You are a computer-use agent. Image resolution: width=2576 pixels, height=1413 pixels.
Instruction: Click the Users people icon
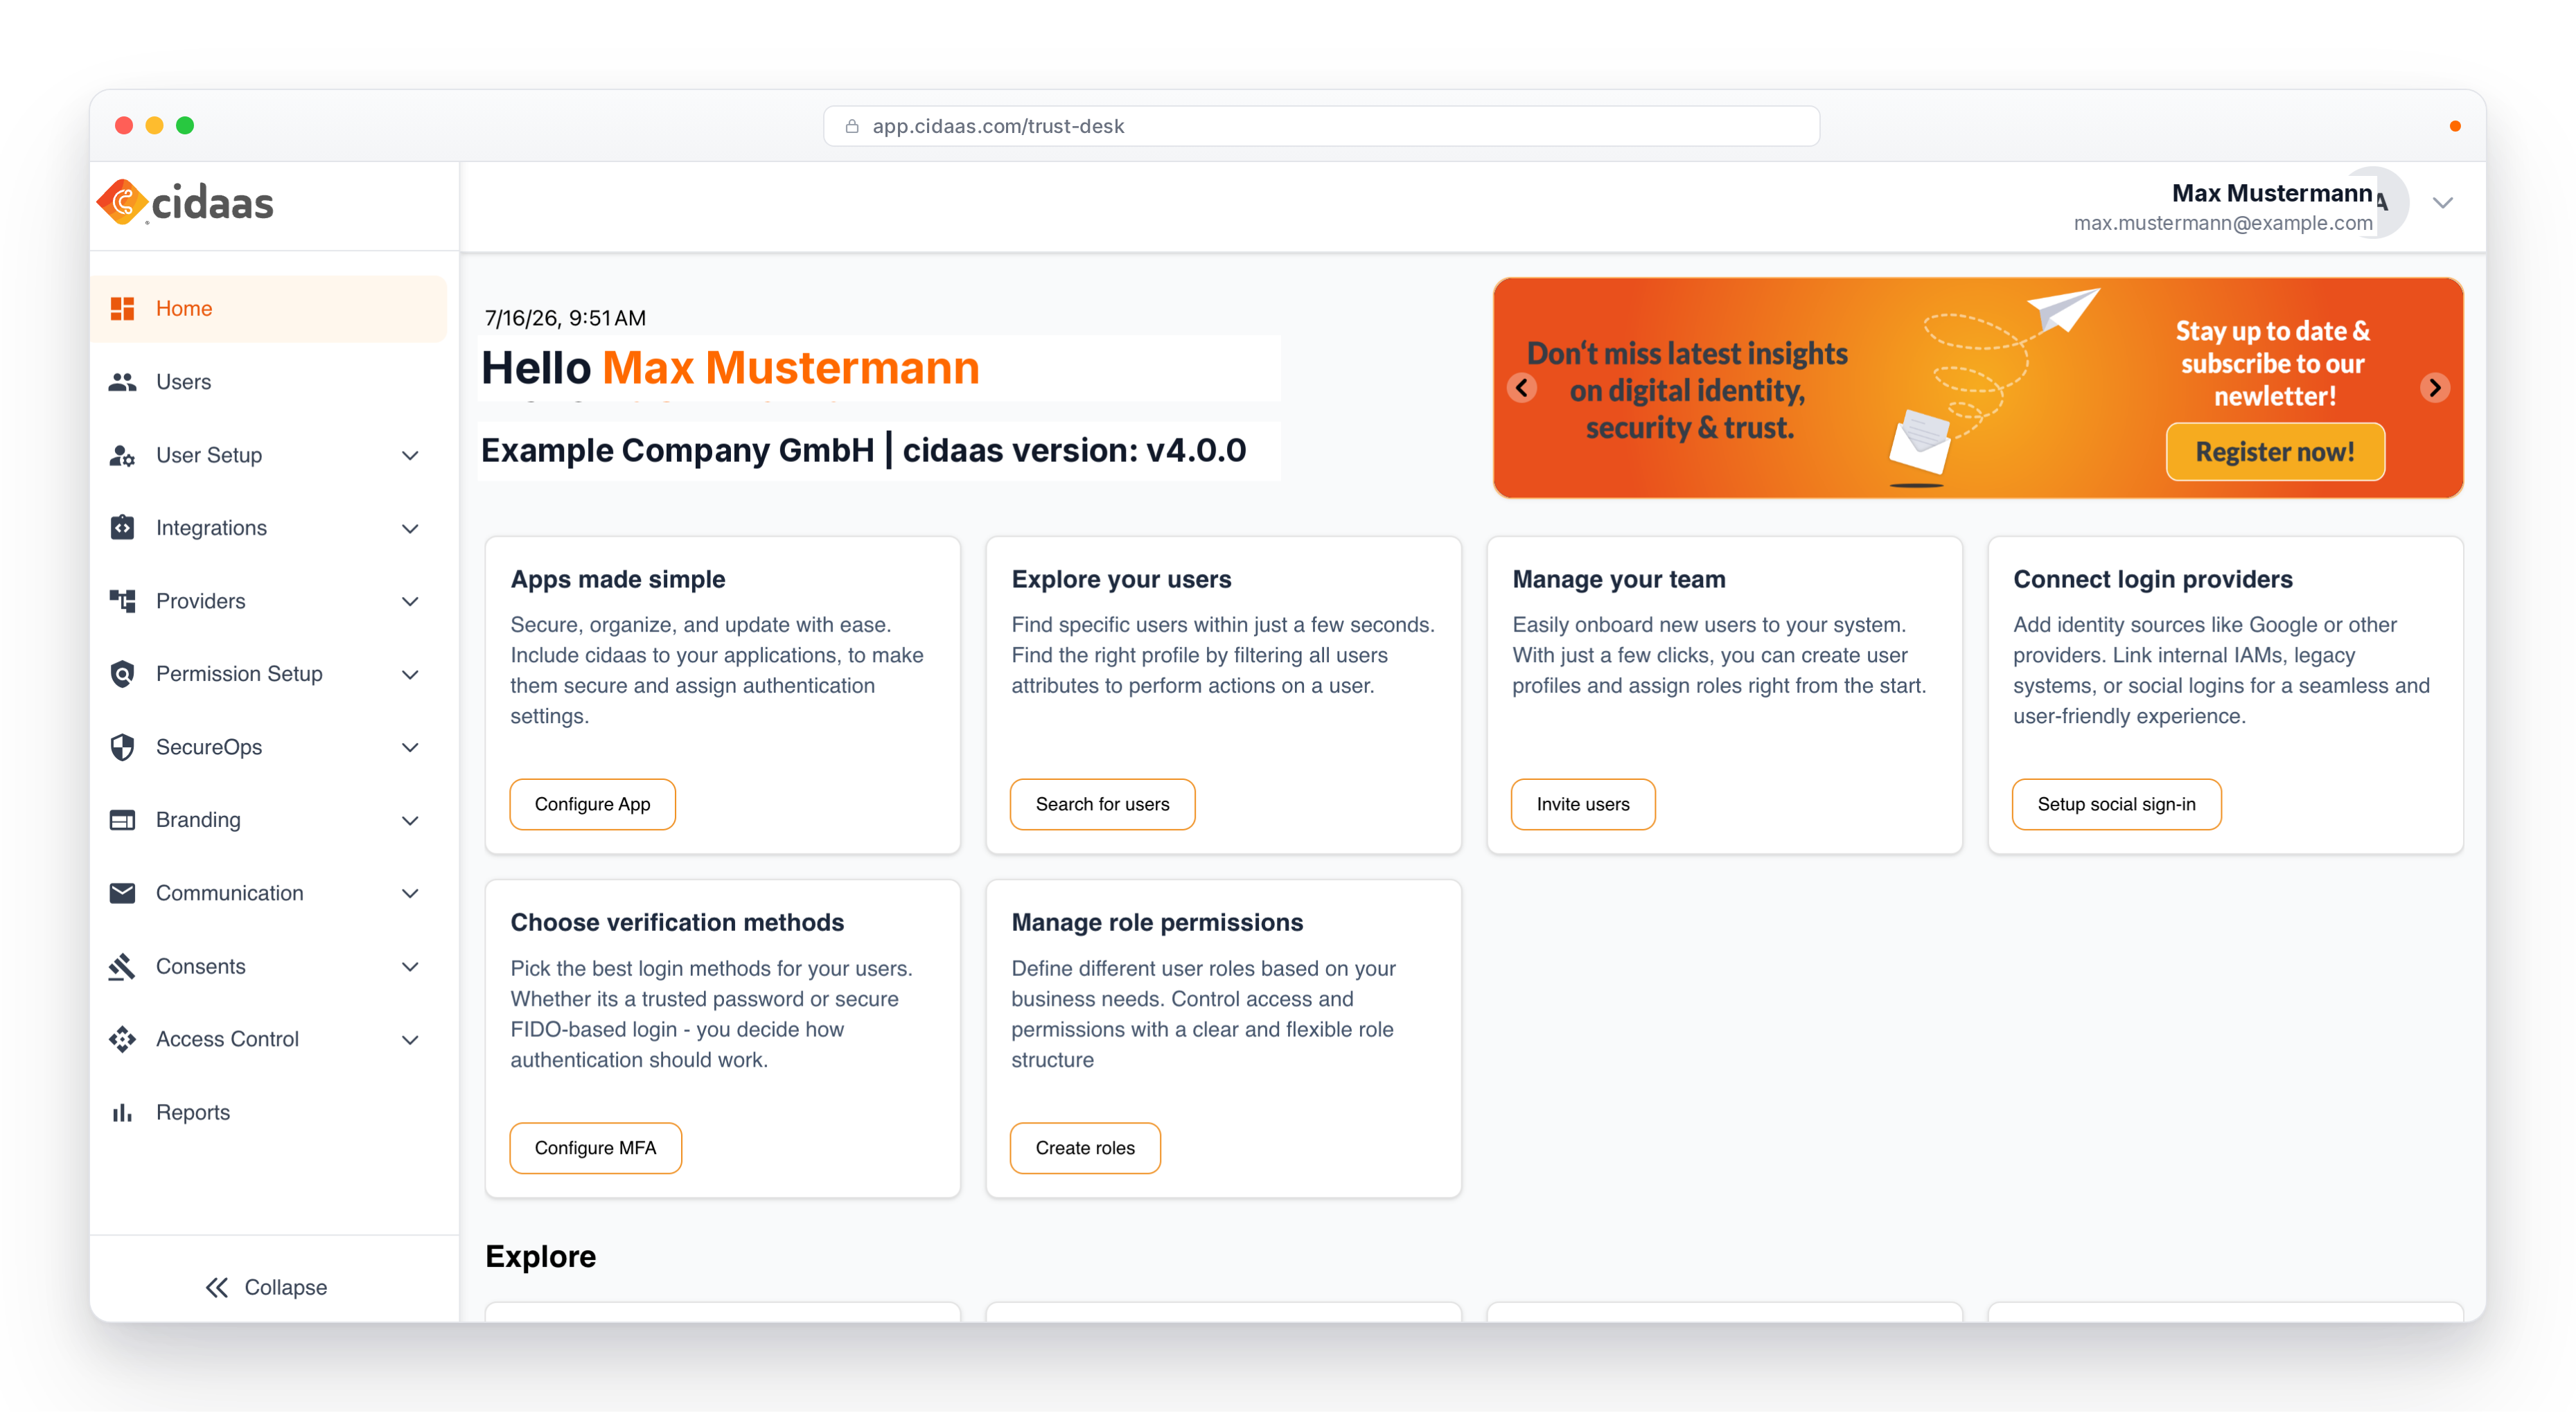pyautogui.click(x=122, y=382)
